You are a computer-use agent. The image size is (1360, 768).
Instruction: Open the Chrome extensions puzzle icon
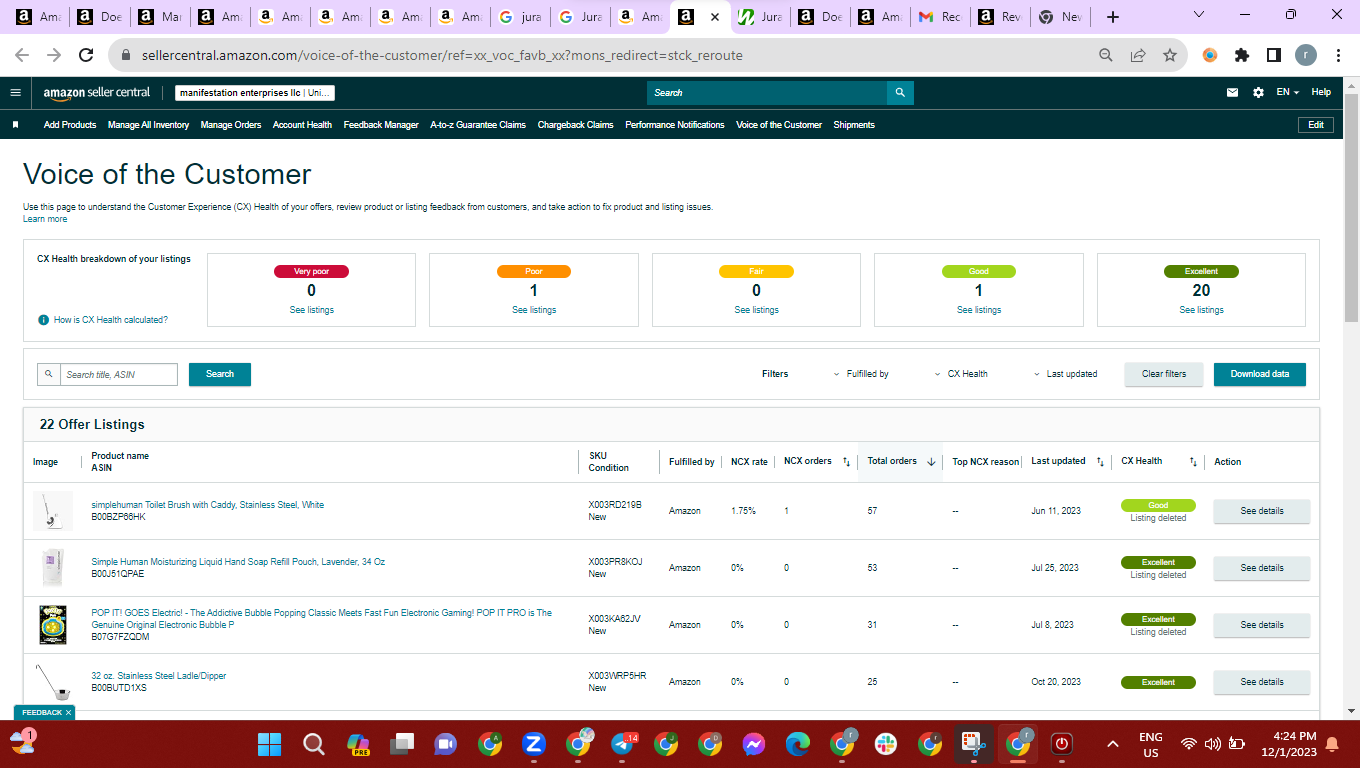click(1242, 55)
